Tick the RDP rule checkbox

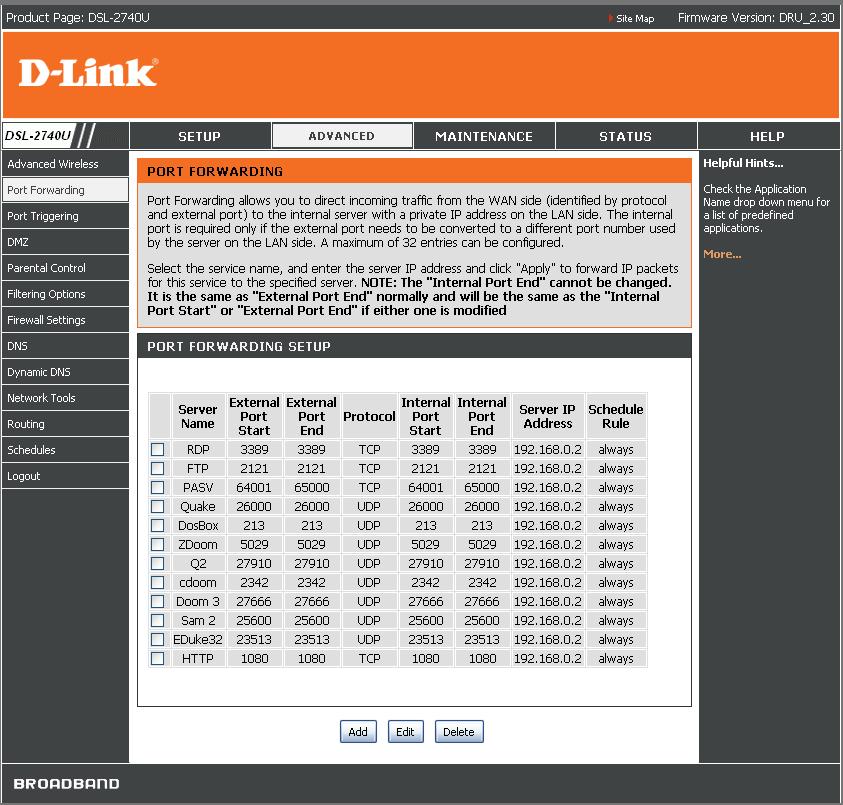point(157,450)
